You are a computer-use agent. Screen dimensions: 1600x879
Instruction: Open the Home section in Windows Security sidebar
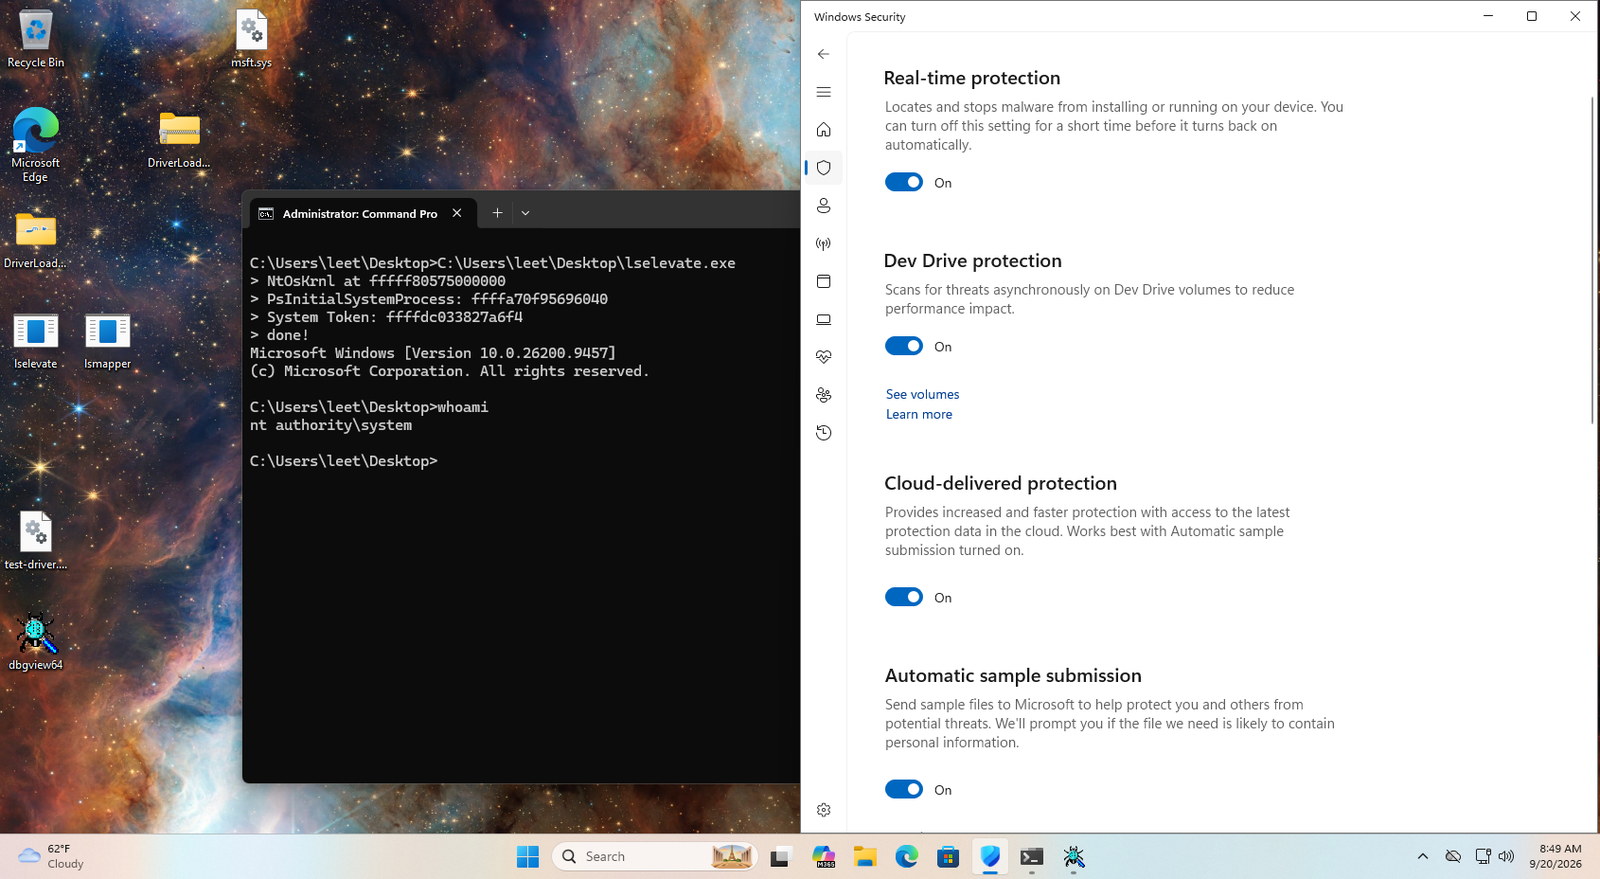click(823, 130)
